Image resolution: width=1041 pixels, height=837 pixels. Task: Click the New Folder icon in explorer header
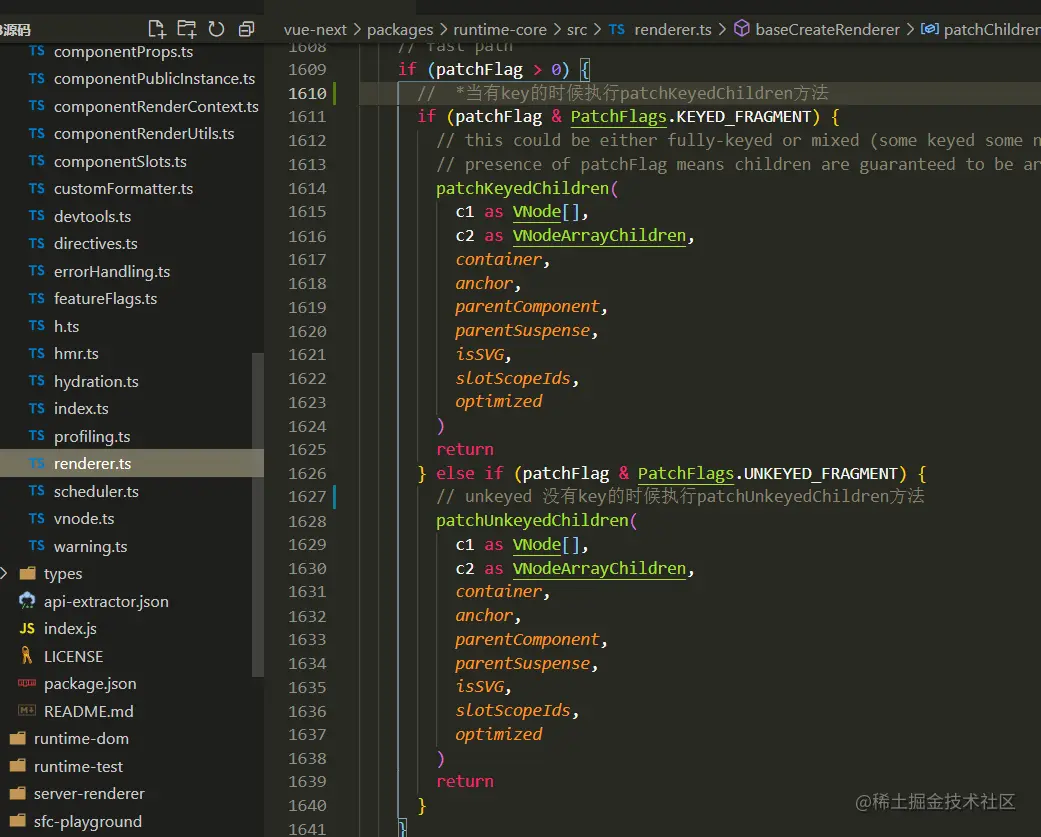(187, 29)
